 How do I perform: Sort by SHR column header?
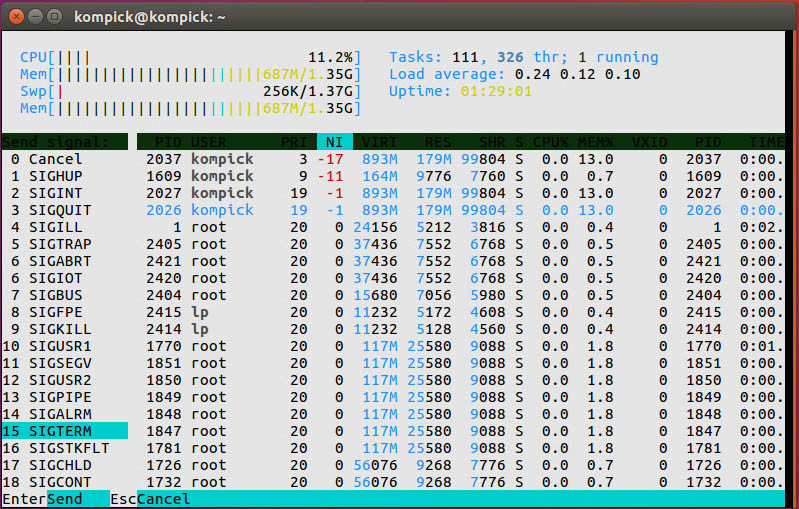(492, 142)
